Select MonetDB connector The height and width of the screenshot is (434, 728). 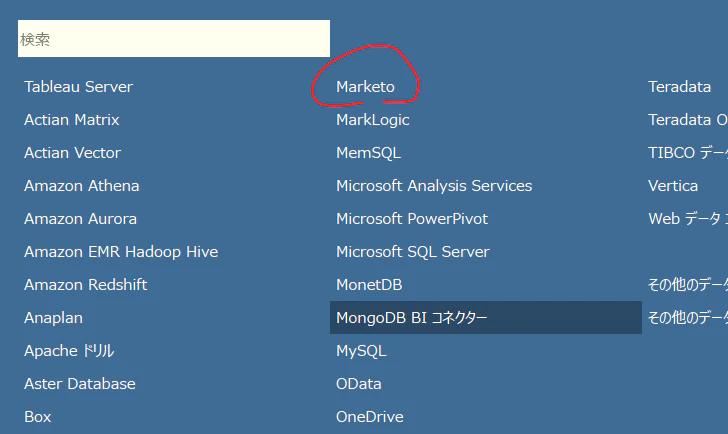point(369,285)
